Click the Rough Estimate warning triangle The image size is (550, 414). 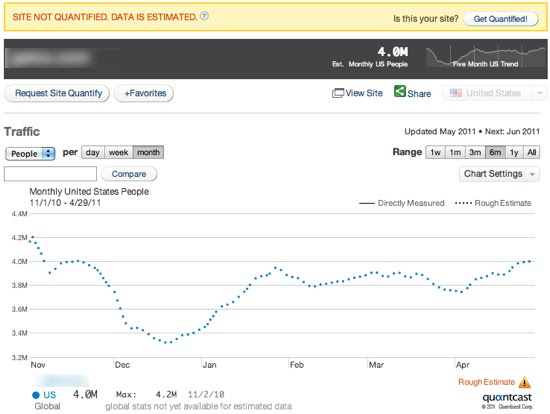525,382
